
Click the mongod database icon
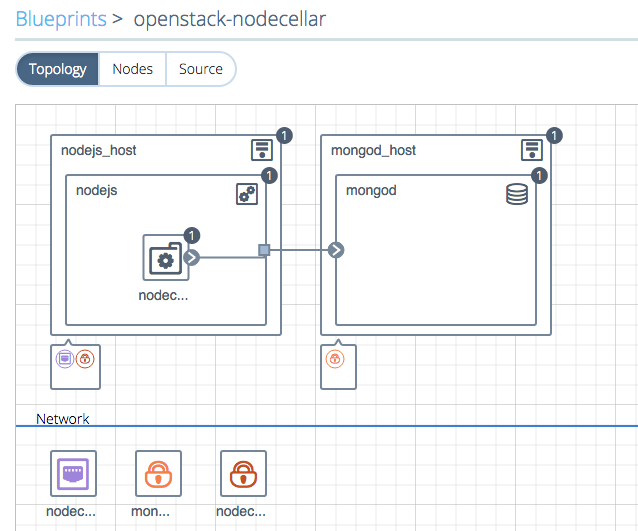click(x=517, y=194)
